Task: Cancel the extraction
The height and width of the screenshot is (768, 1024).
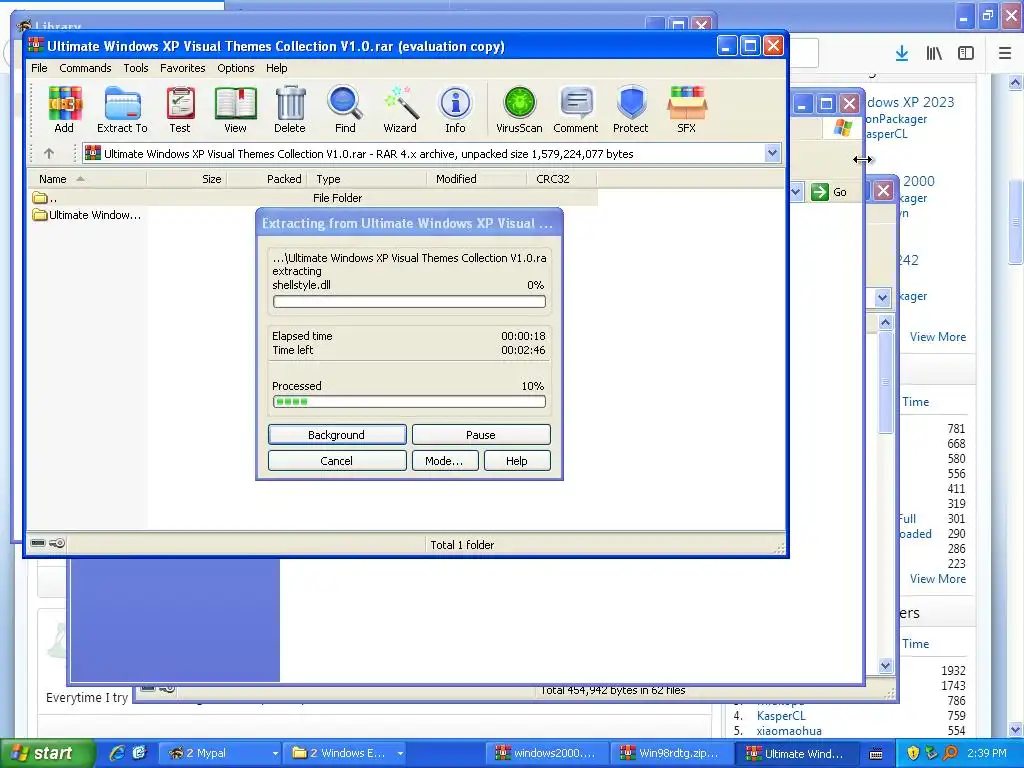Action: [337, 460]
